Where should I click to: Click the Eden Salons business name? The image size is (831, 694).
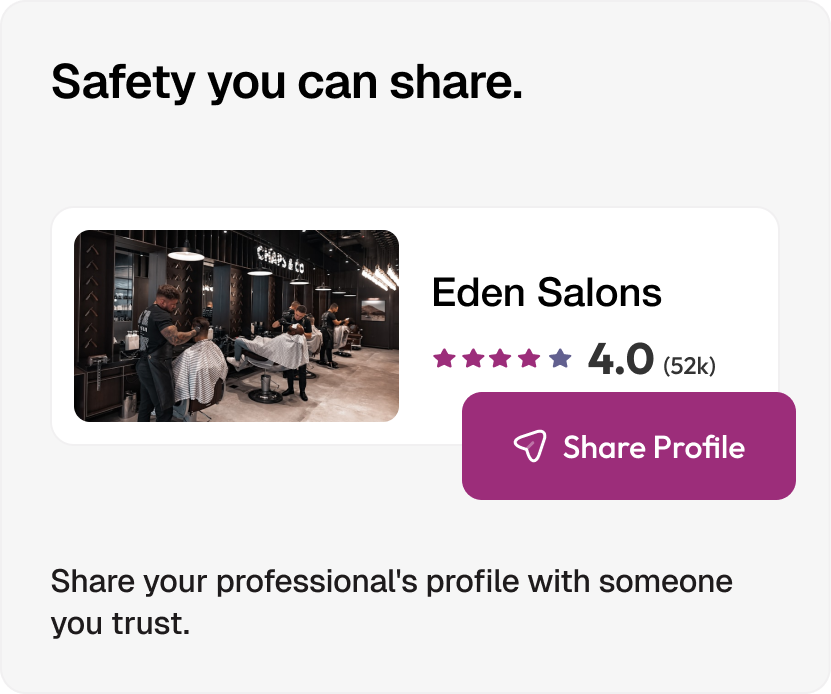coord(547,292)
